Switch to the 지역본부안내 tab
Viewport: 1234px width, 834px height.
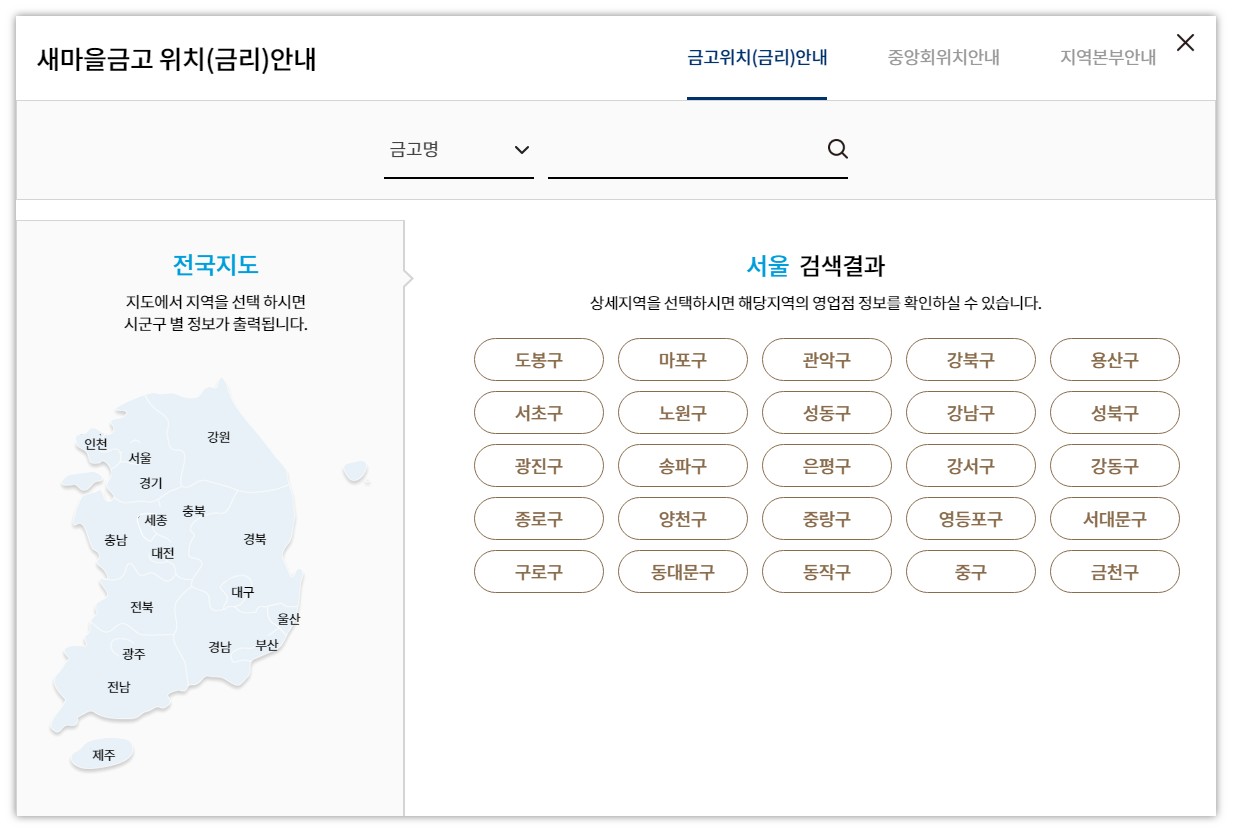coord(1108,58)
